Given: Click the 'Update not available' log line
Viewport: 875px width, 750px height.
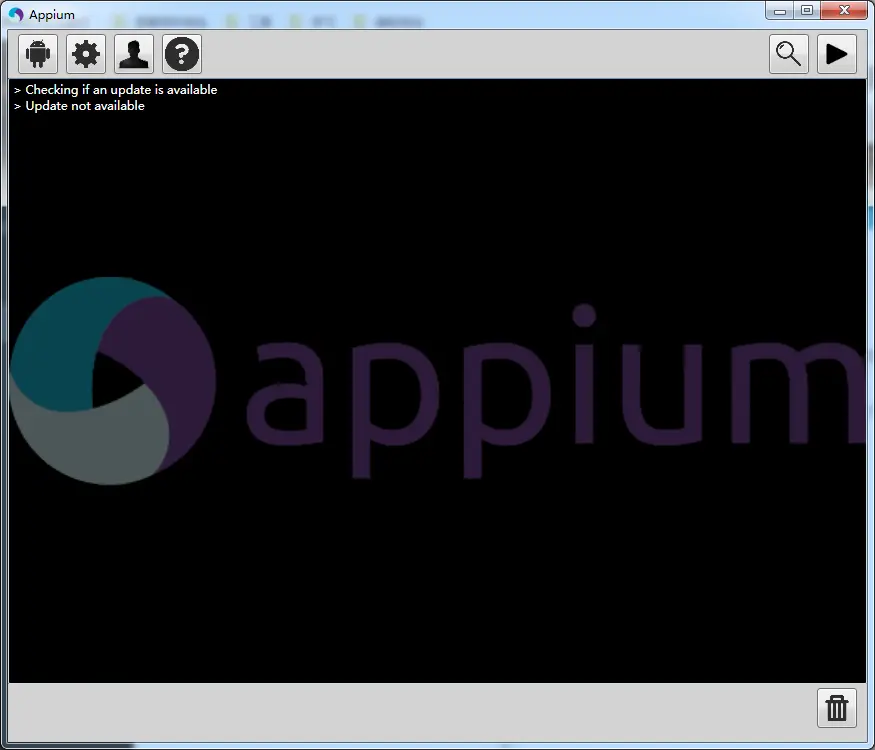Looking at the screenshot, I should click(x=85, y=106).
